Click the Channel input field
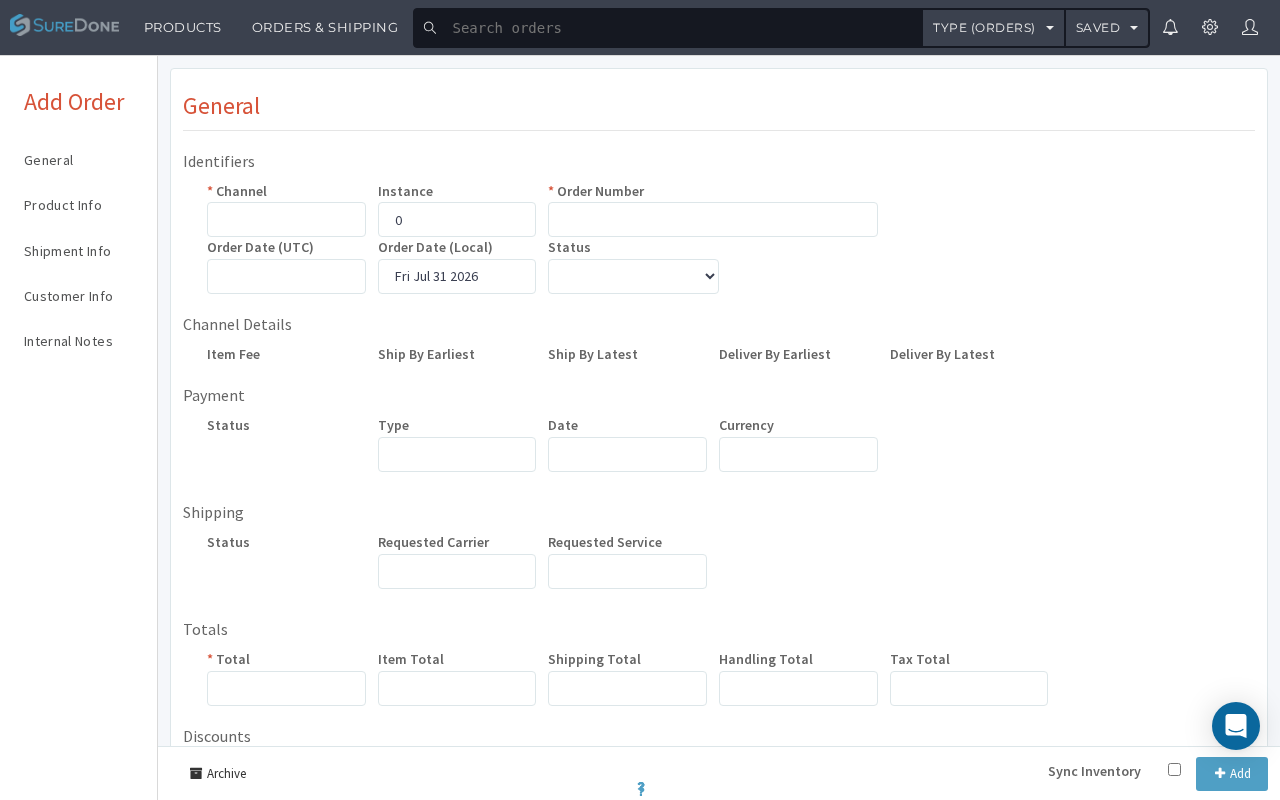 [286, 220]
